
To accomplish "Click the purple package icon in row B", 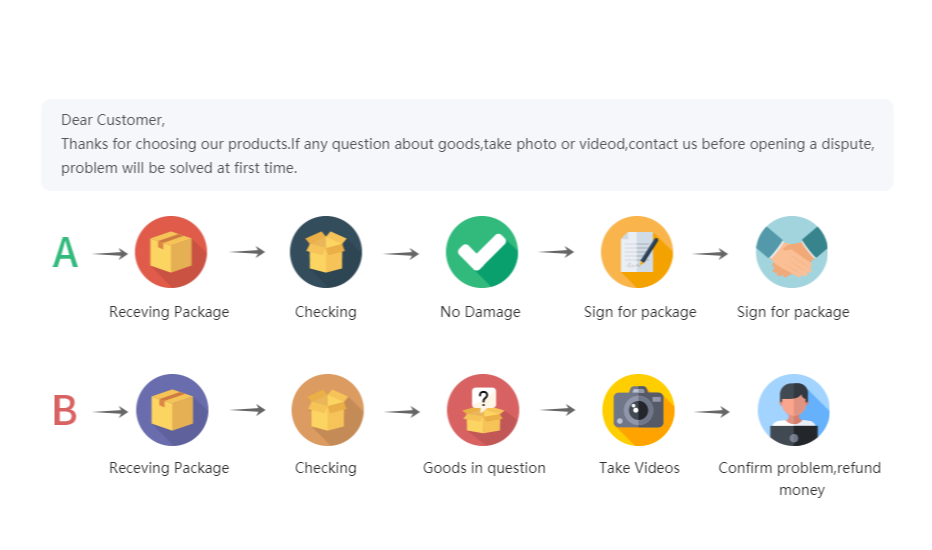I will [x=172, y=410].
